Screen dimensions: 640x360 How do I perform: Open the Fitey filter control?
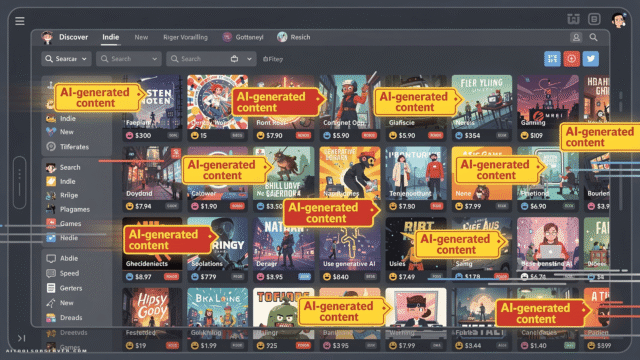(x=273, y=59)
